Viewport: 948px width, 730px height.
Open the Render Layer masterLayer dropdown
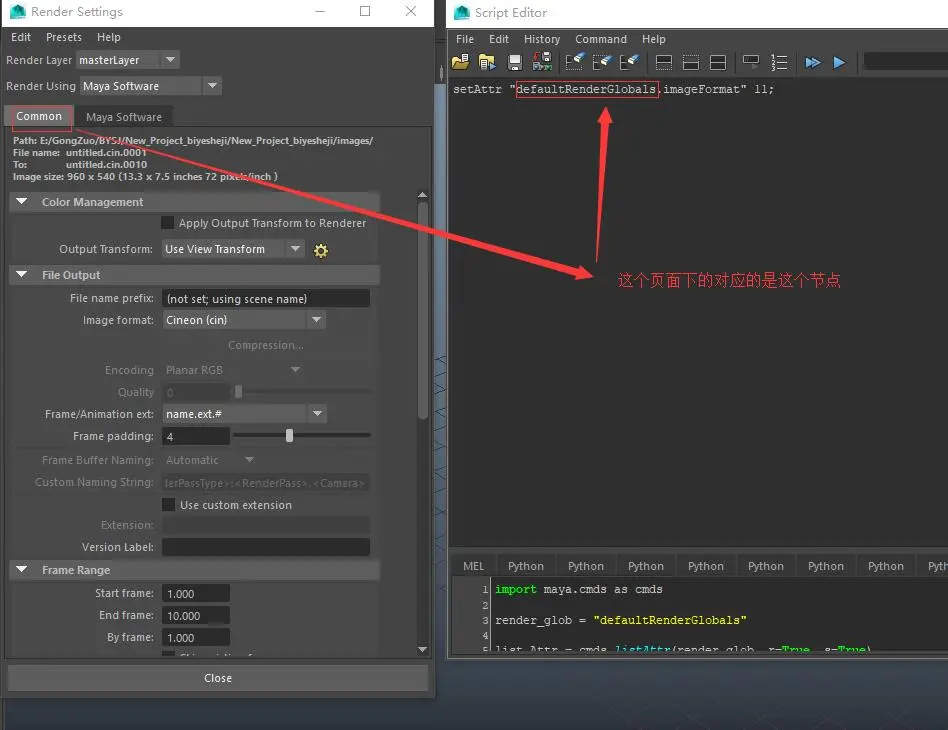click(x=128, y=60)
